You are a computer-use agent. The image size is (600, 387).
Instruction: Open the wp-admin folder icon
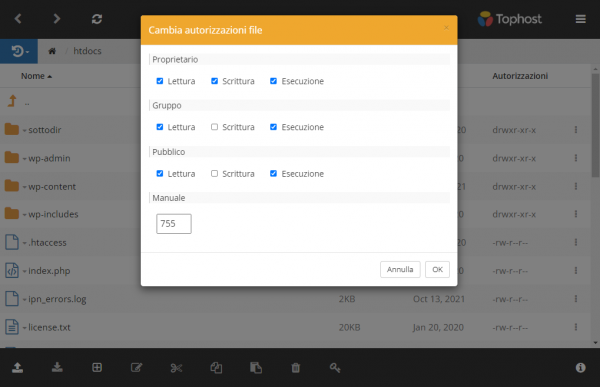[x=12, y=157]
